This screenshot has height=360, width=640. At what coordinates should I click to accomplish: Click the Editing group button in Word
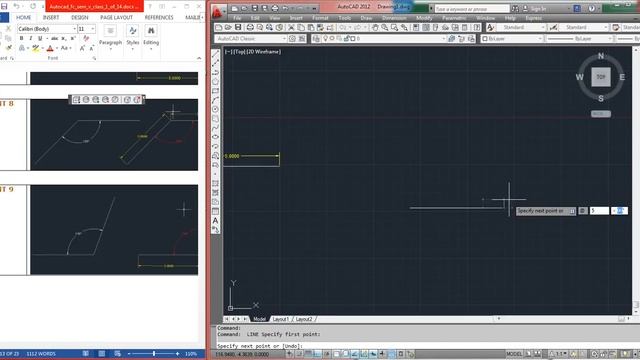[151, 38]
